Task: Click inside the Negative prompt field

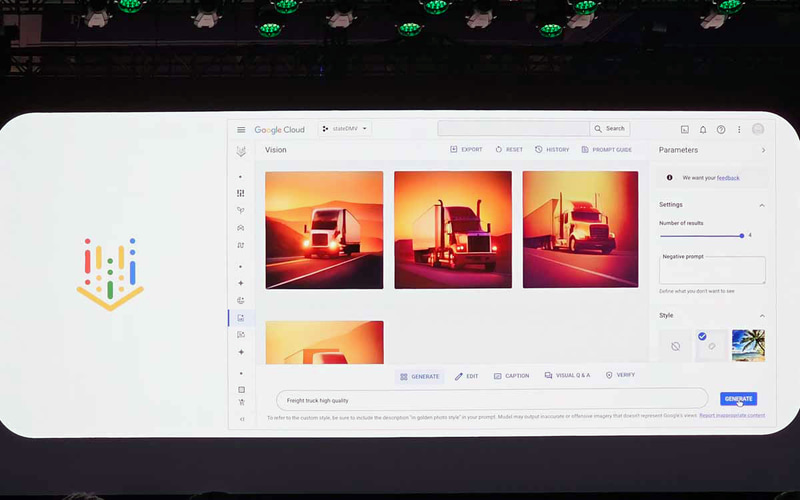Action: [712, 270]
